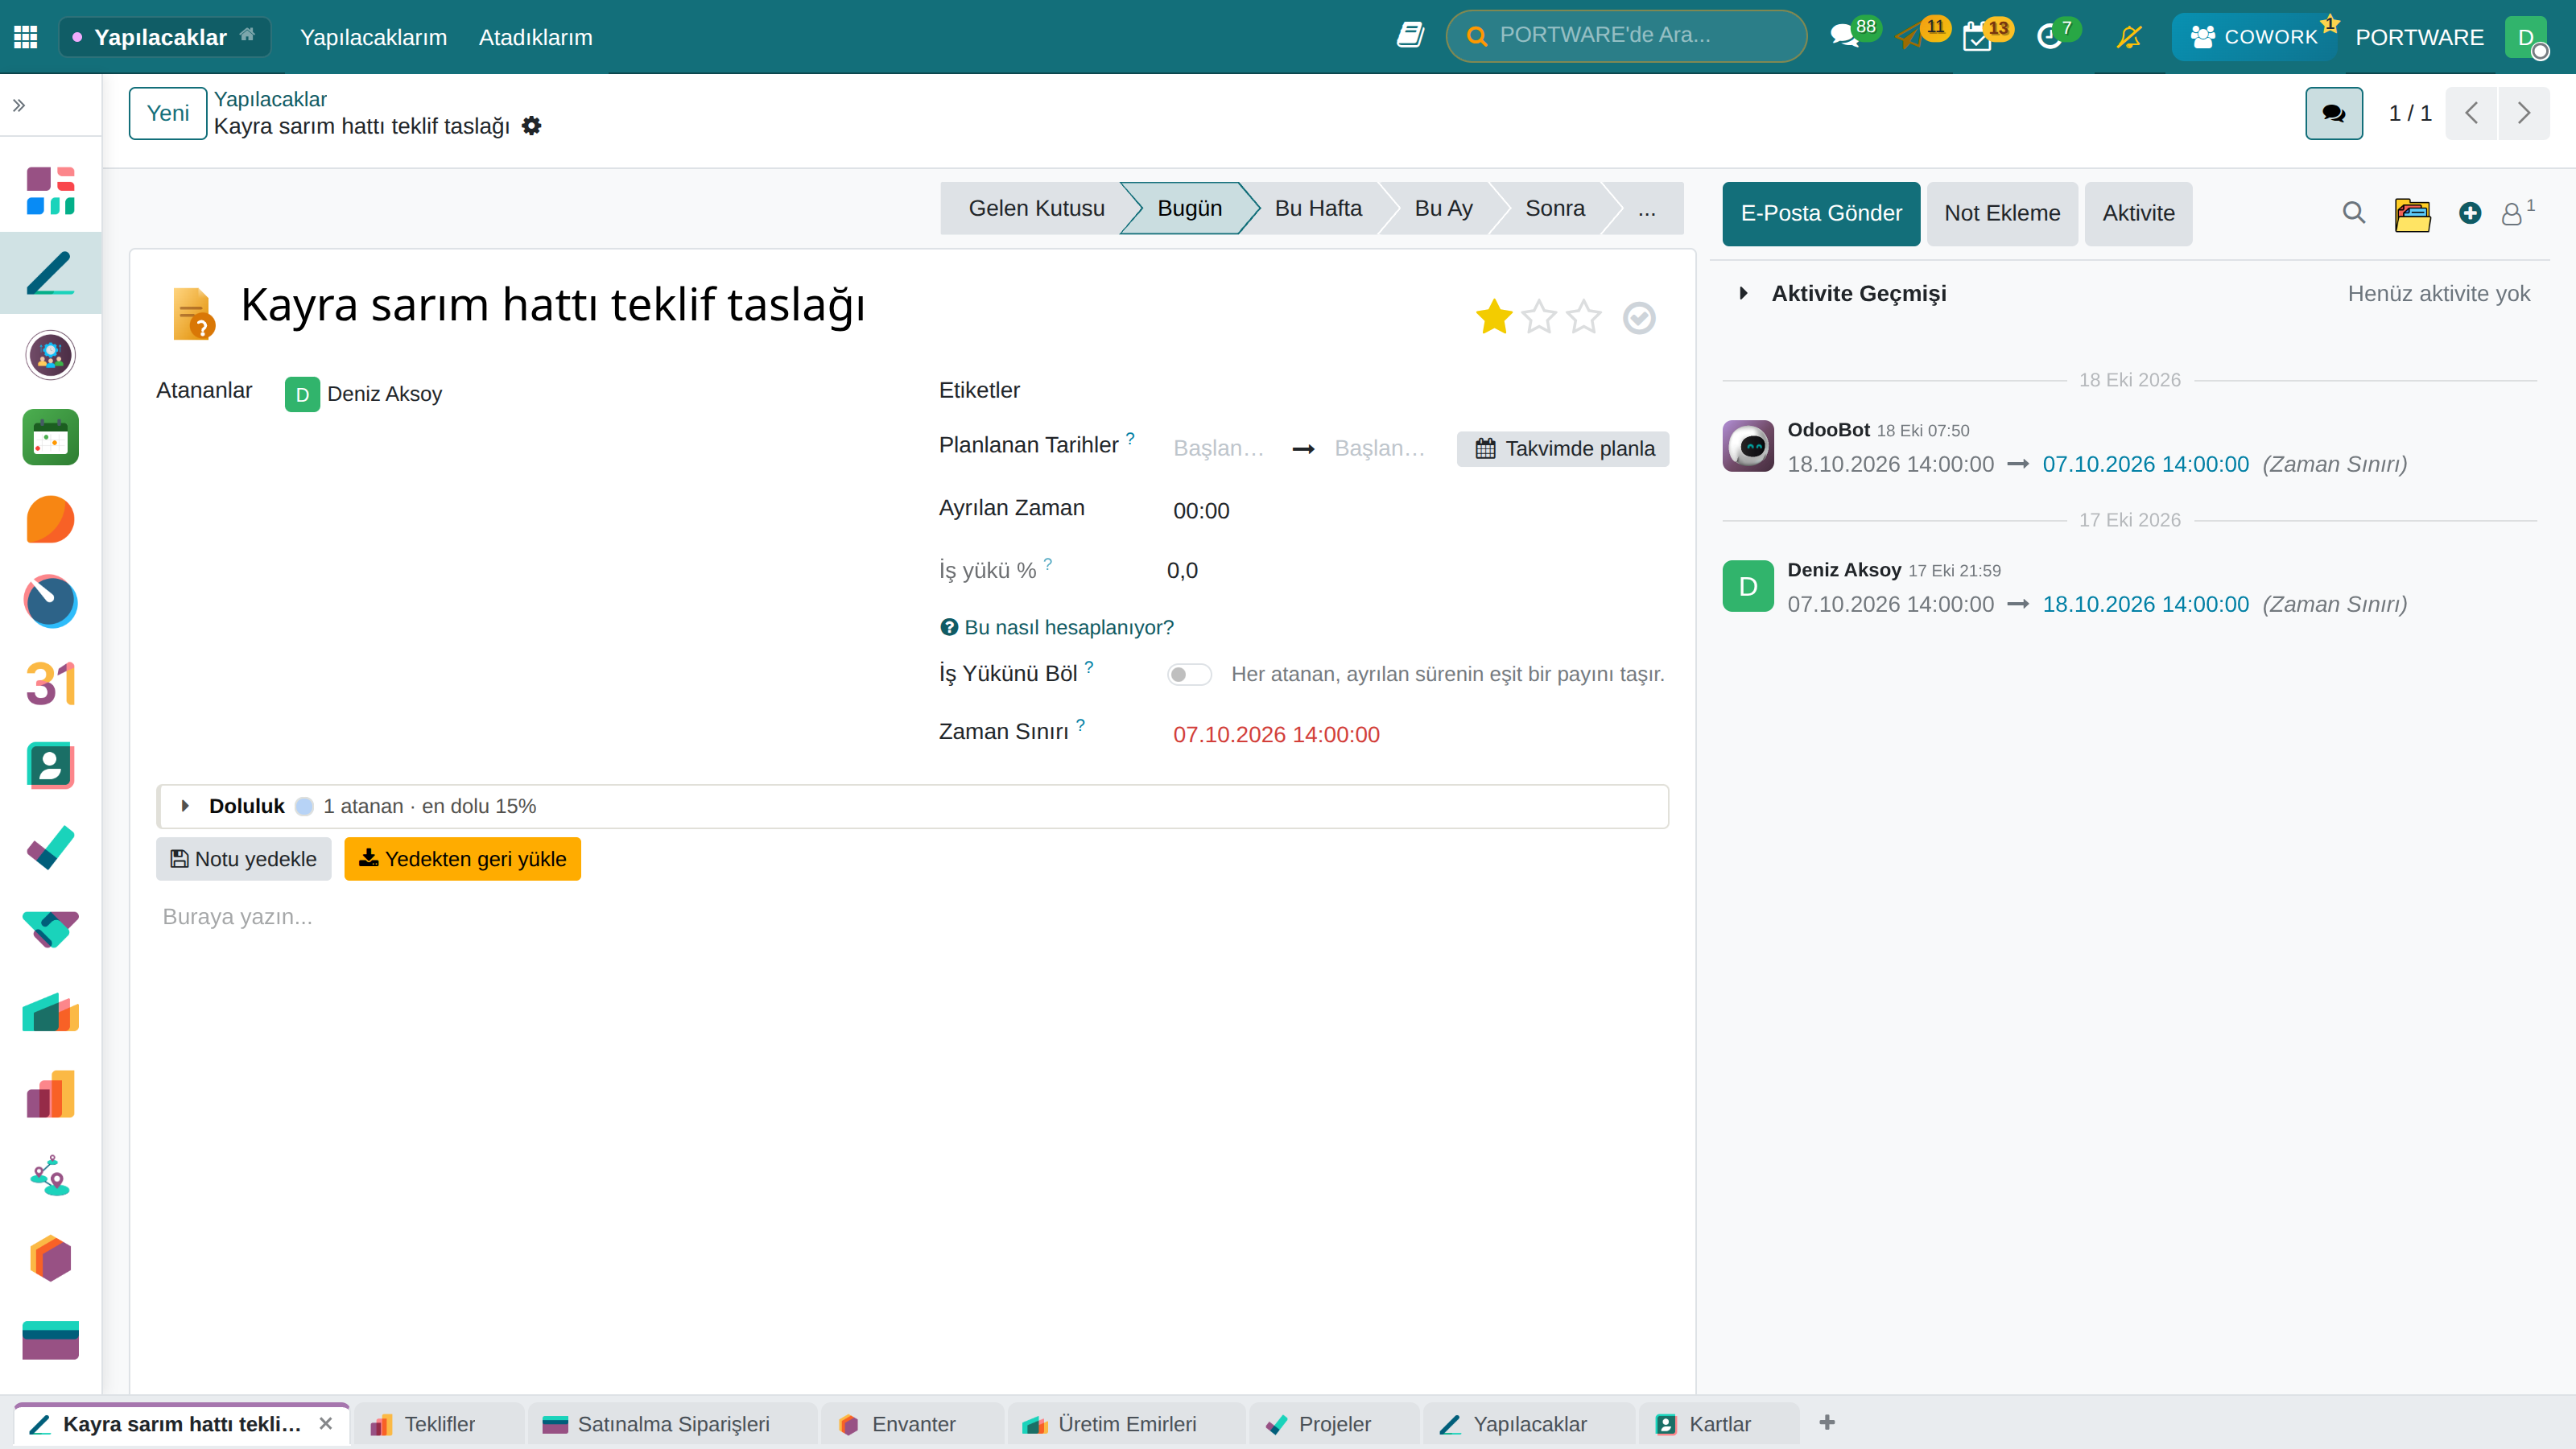Search messages in the chatter
The image size is (2576, 1449).
coord(2353,213)
